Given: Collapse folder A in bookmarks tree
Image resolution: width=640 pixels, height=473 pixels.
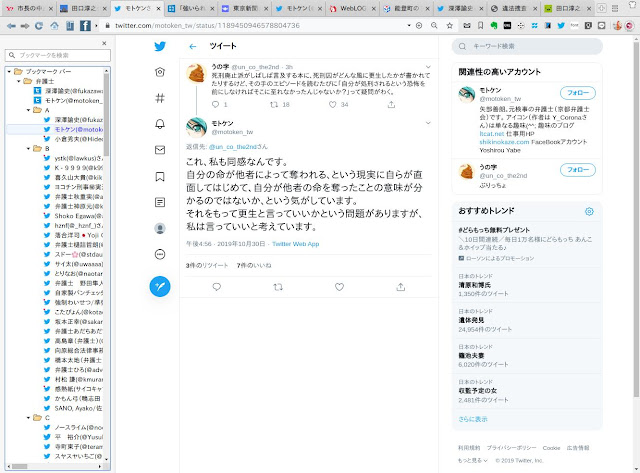Looking at the screenshot, I should 28,110.
